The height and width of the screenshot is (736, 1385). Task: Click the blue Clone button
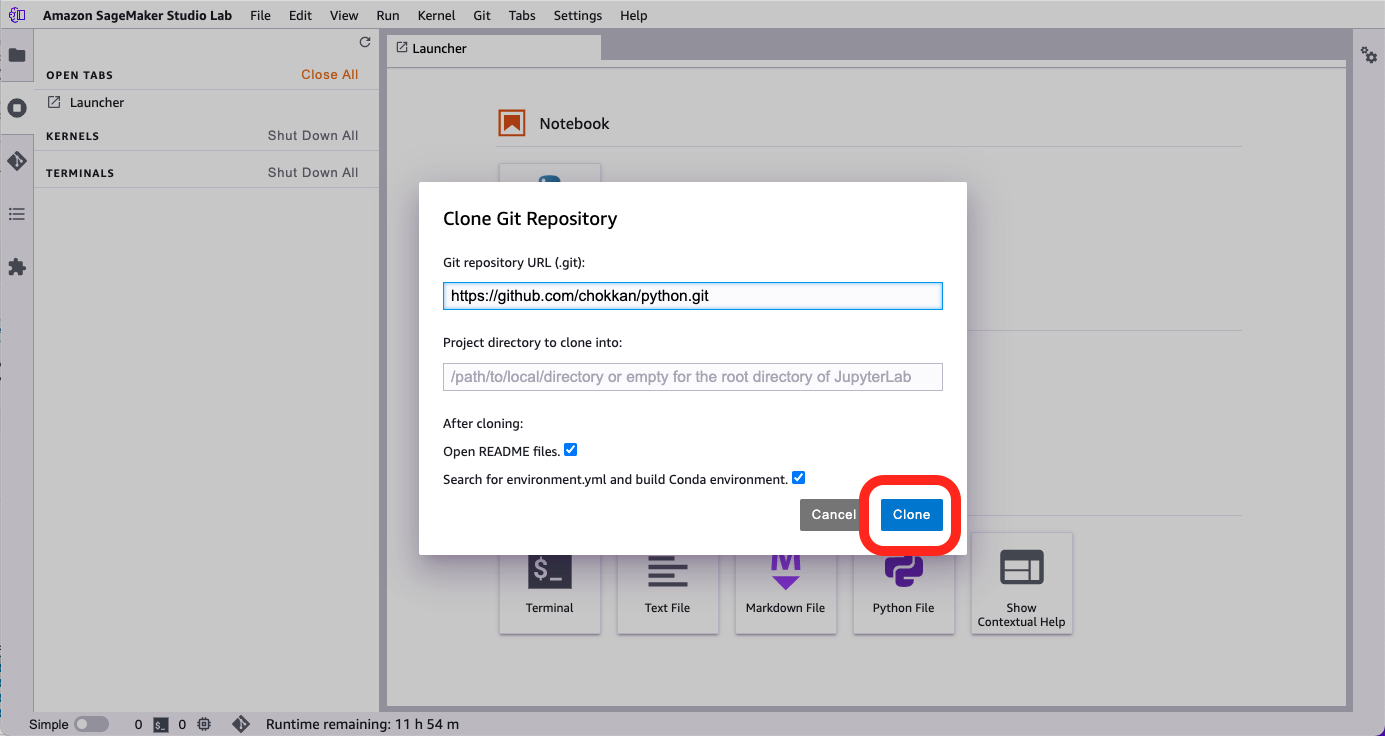pos(912,515)
